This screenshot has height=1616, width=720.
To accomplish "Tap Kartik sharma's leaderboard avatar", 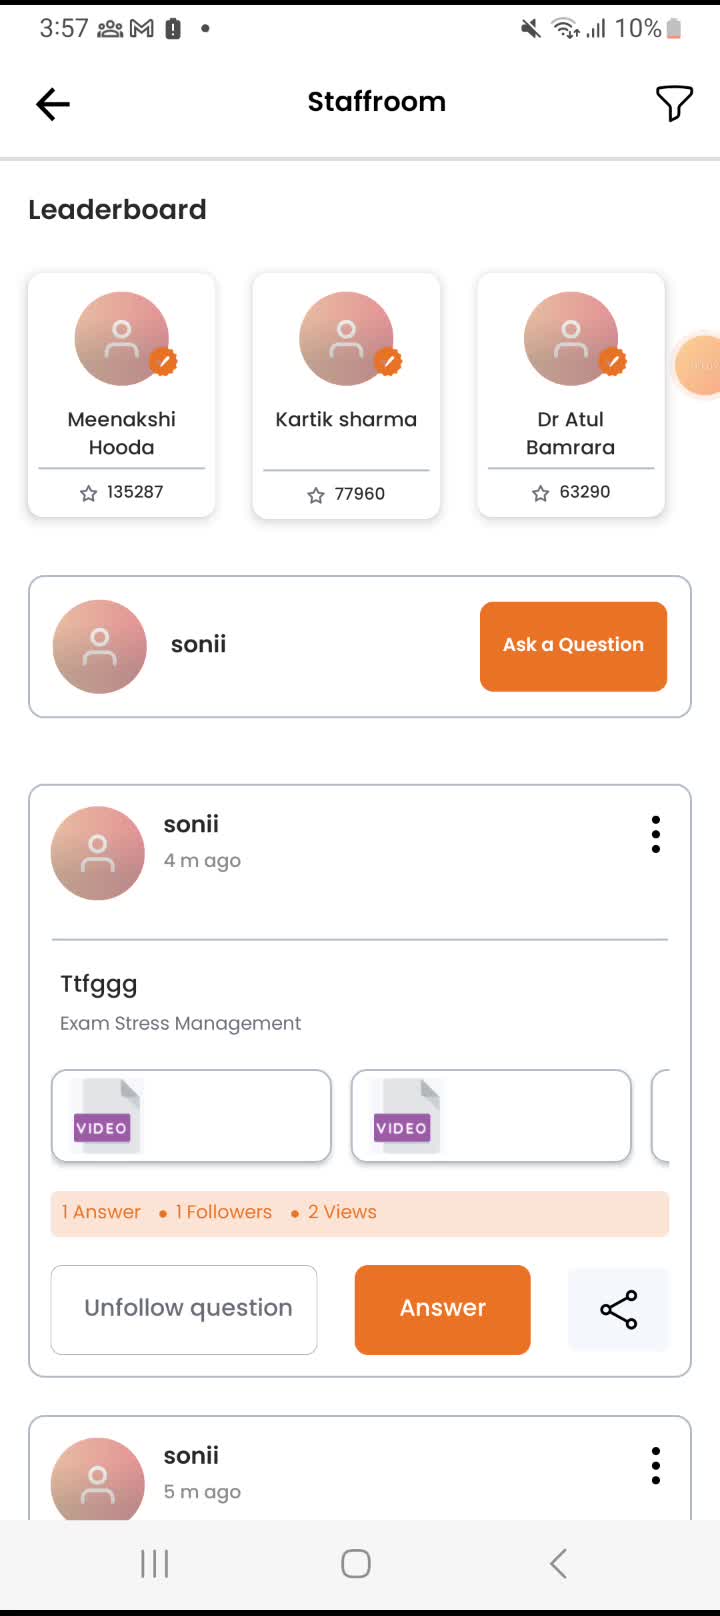I will (346, 339).
